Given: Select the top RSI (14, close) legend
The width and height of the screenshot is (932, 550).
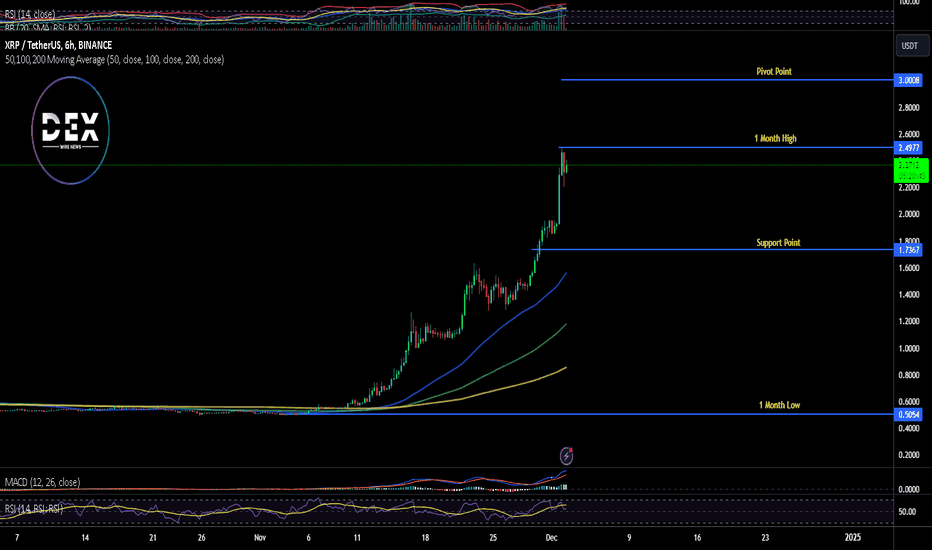Looking at the screenshot, I should click(x=30, y=14).
